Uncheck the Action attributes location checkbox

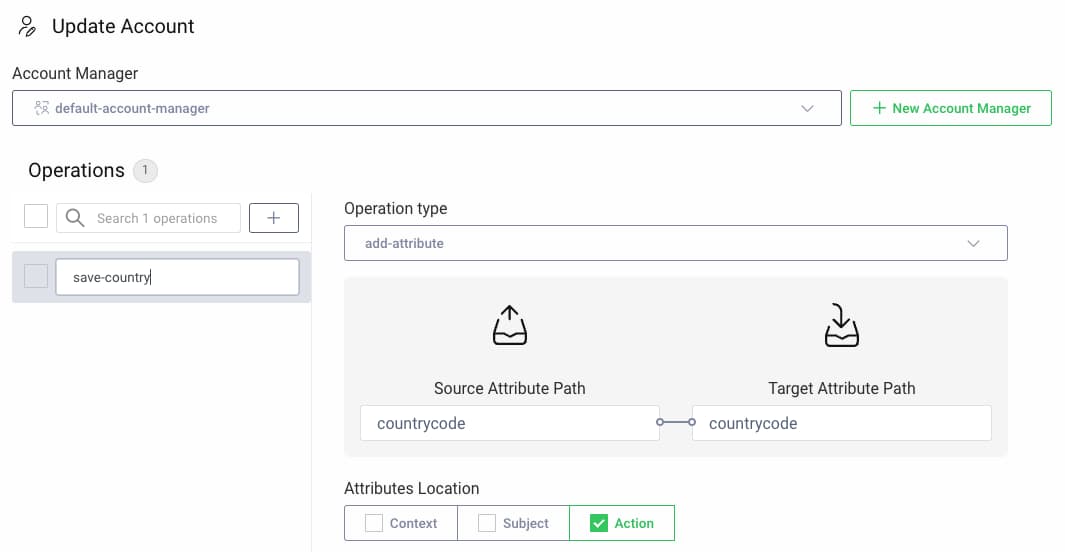point(598,523)
